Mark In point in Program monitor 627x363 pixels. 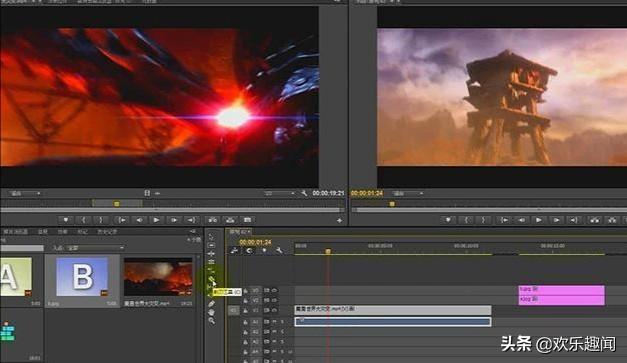click(466, 220)
